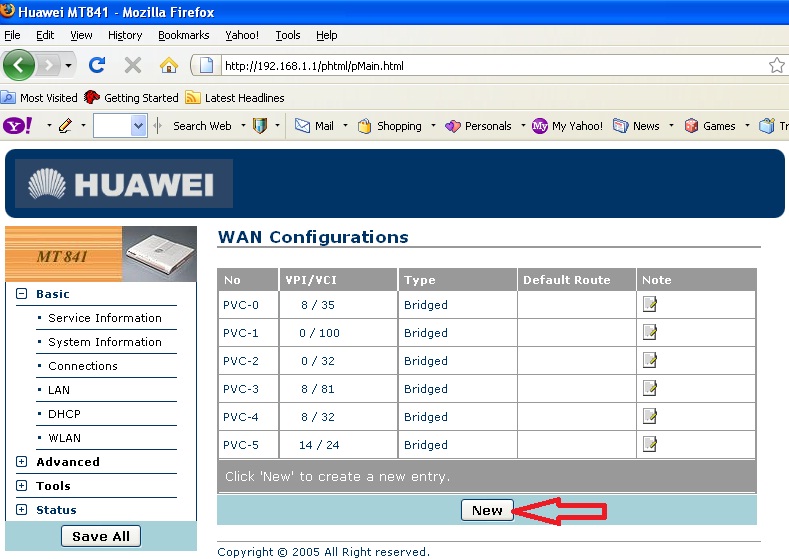Open Yahoo News toolbar item
Viewport: 789px width, 559px height.
[636, 126]
